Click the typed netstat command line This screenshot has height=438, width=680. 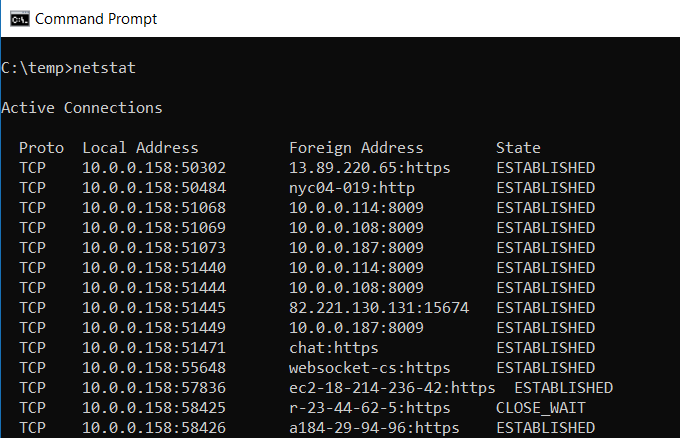point(69,68)
